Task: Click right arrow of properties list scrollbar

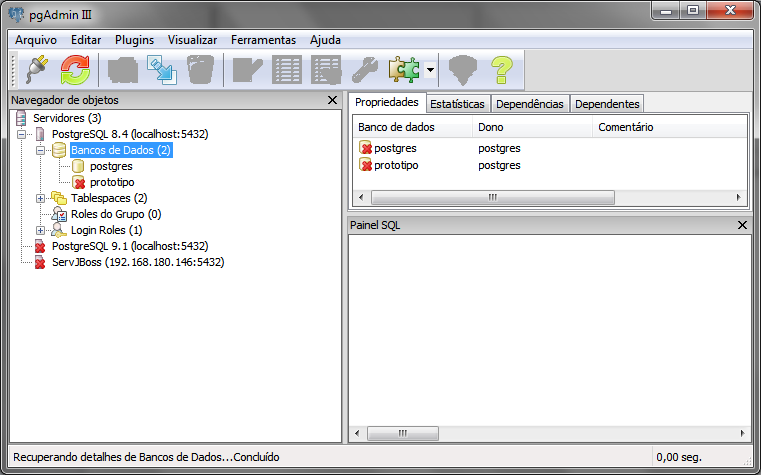Action: pyautogui.click(x=739, y=197)
